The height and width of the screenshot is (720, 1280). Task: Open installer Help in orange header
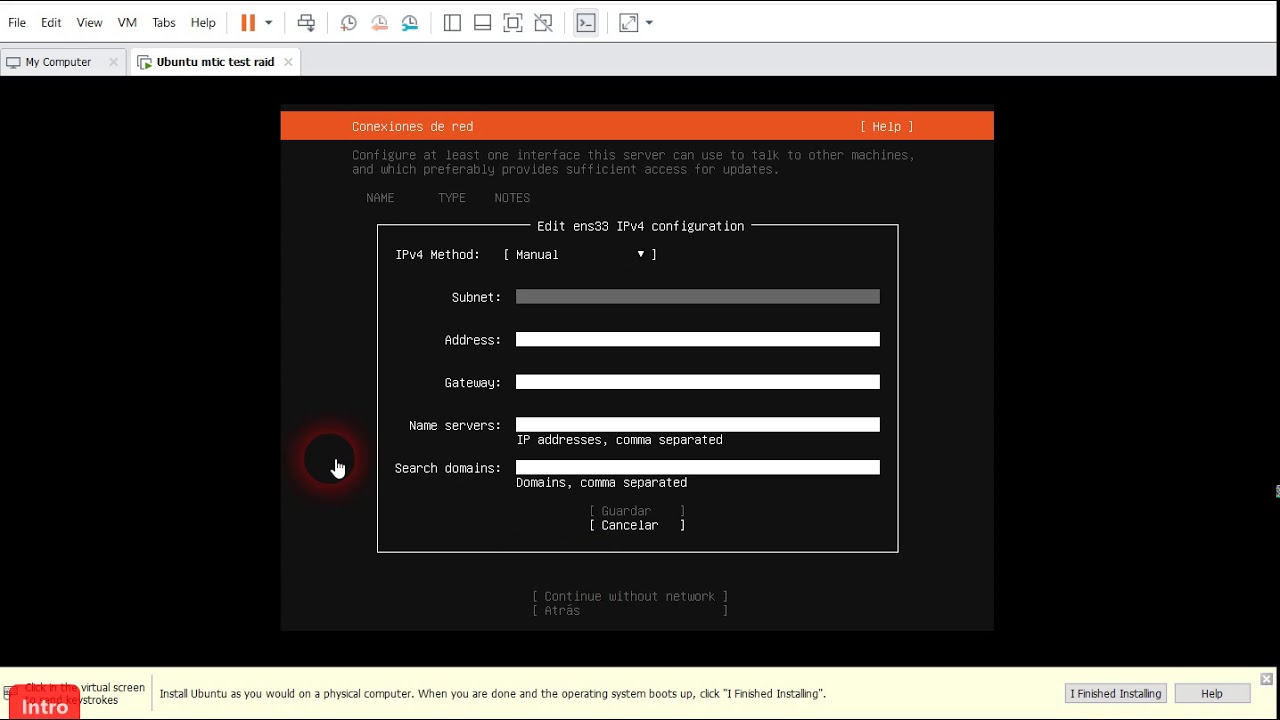(x=887, y=127)
